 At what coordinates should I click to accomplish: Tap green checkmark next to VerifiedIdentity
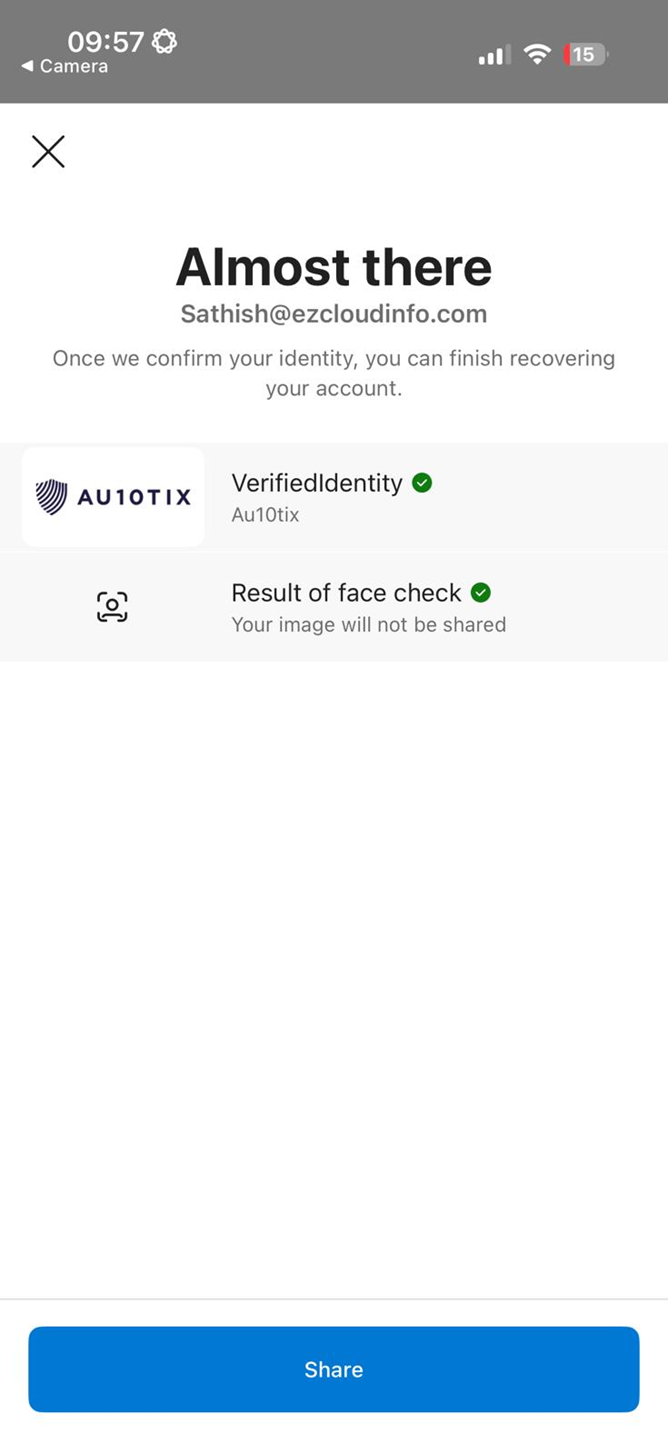click(422, 483)
